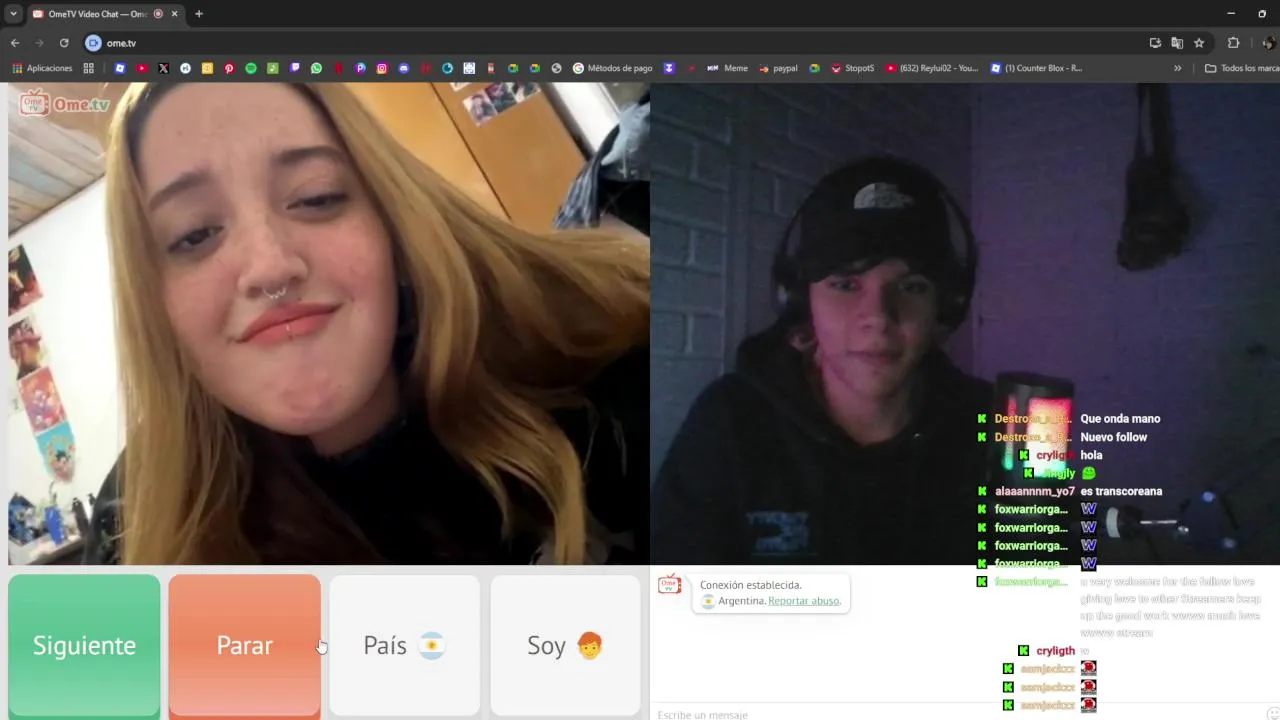Open the Soy gender selector

tap(565, 645)
